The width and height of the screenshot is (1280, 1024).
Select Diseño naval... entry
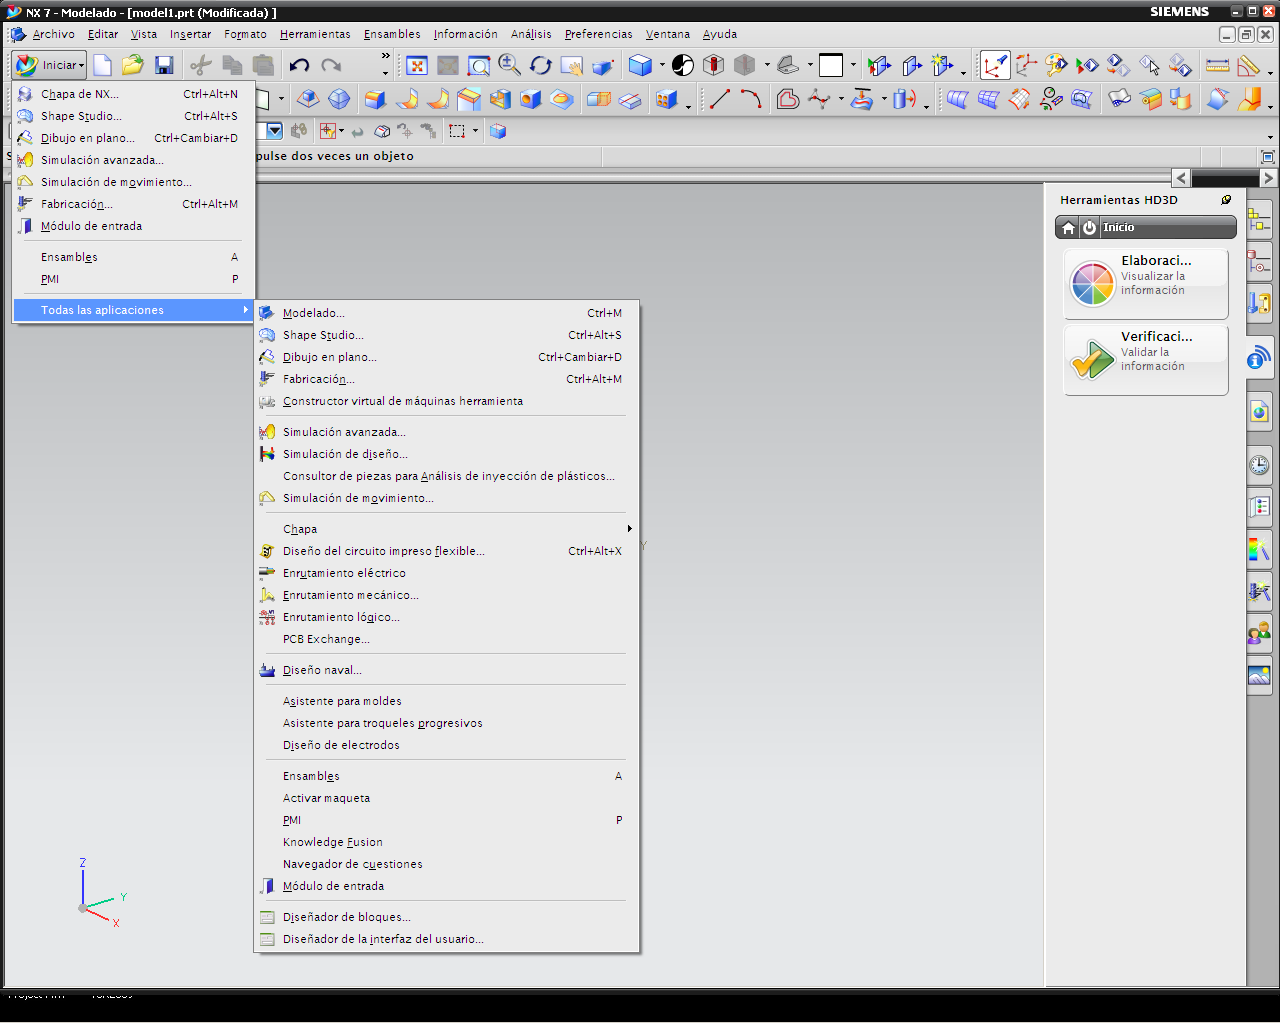(x=446, y=670)
